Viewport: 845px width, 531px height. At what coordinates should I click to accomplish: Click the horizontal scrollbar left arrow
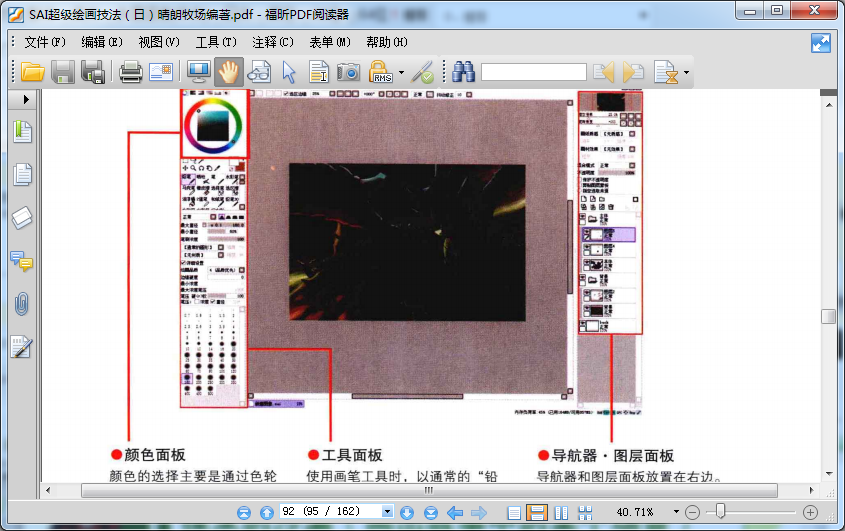(48, 491)
